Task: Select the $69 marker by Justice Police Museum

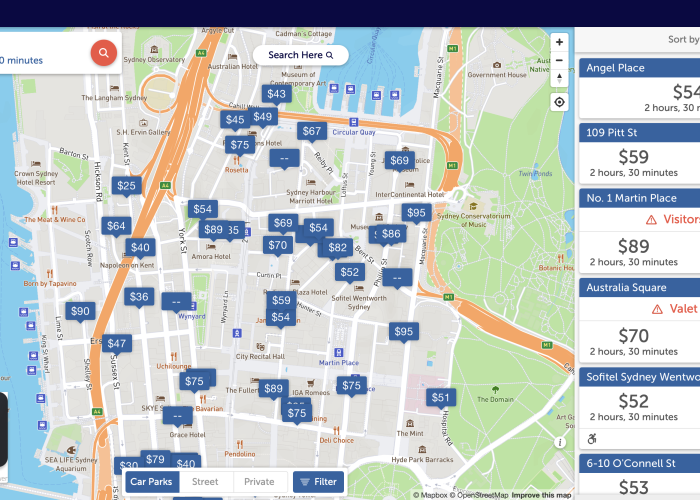Action: [x=400, y=161]
